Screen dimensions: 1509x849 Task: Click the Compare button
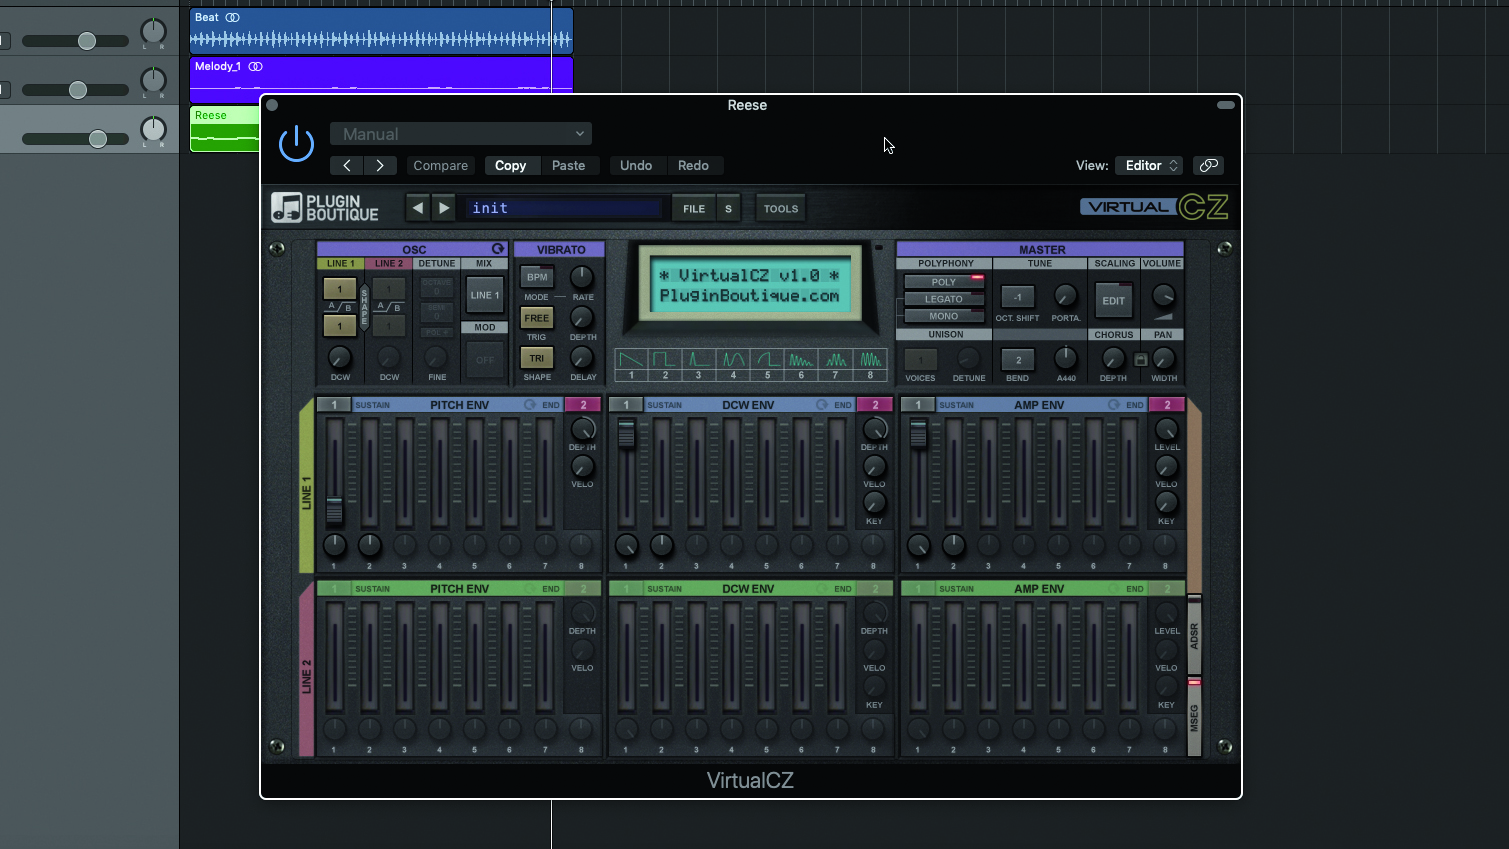pyautogui.click(x=441, y=165)
